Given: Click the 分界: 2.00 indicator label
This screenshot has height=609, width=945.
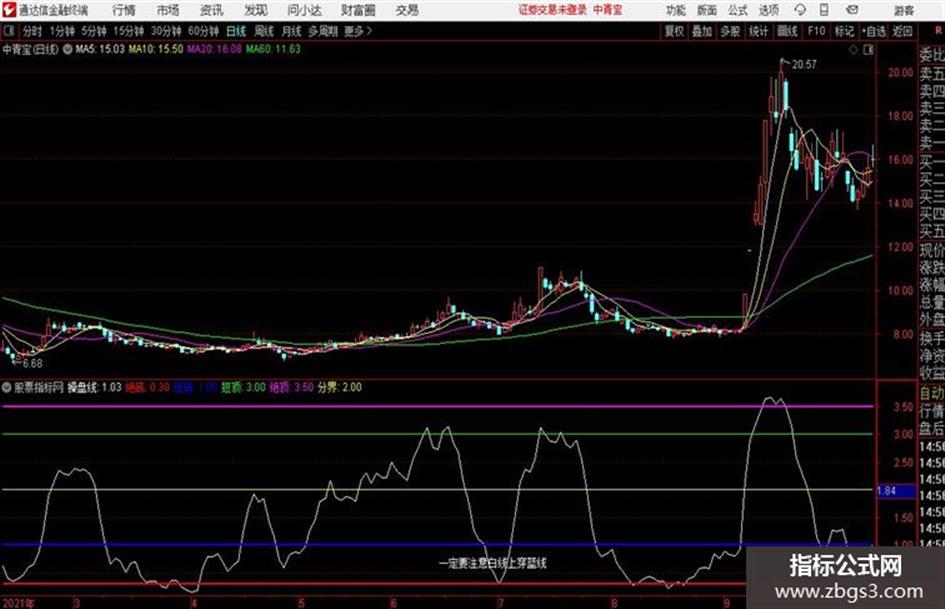Looking at the screenshot, I should tap(339, 387).
